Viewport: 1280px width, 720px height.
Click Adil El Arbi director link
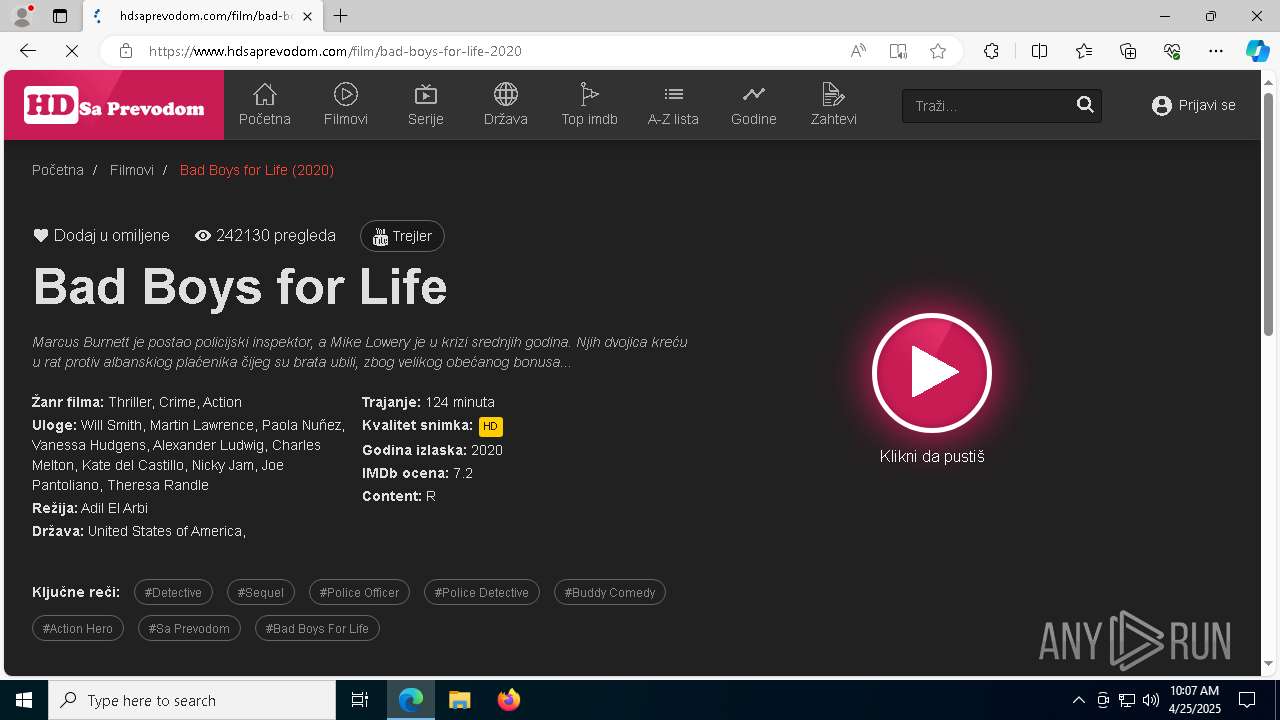(114, 508)
